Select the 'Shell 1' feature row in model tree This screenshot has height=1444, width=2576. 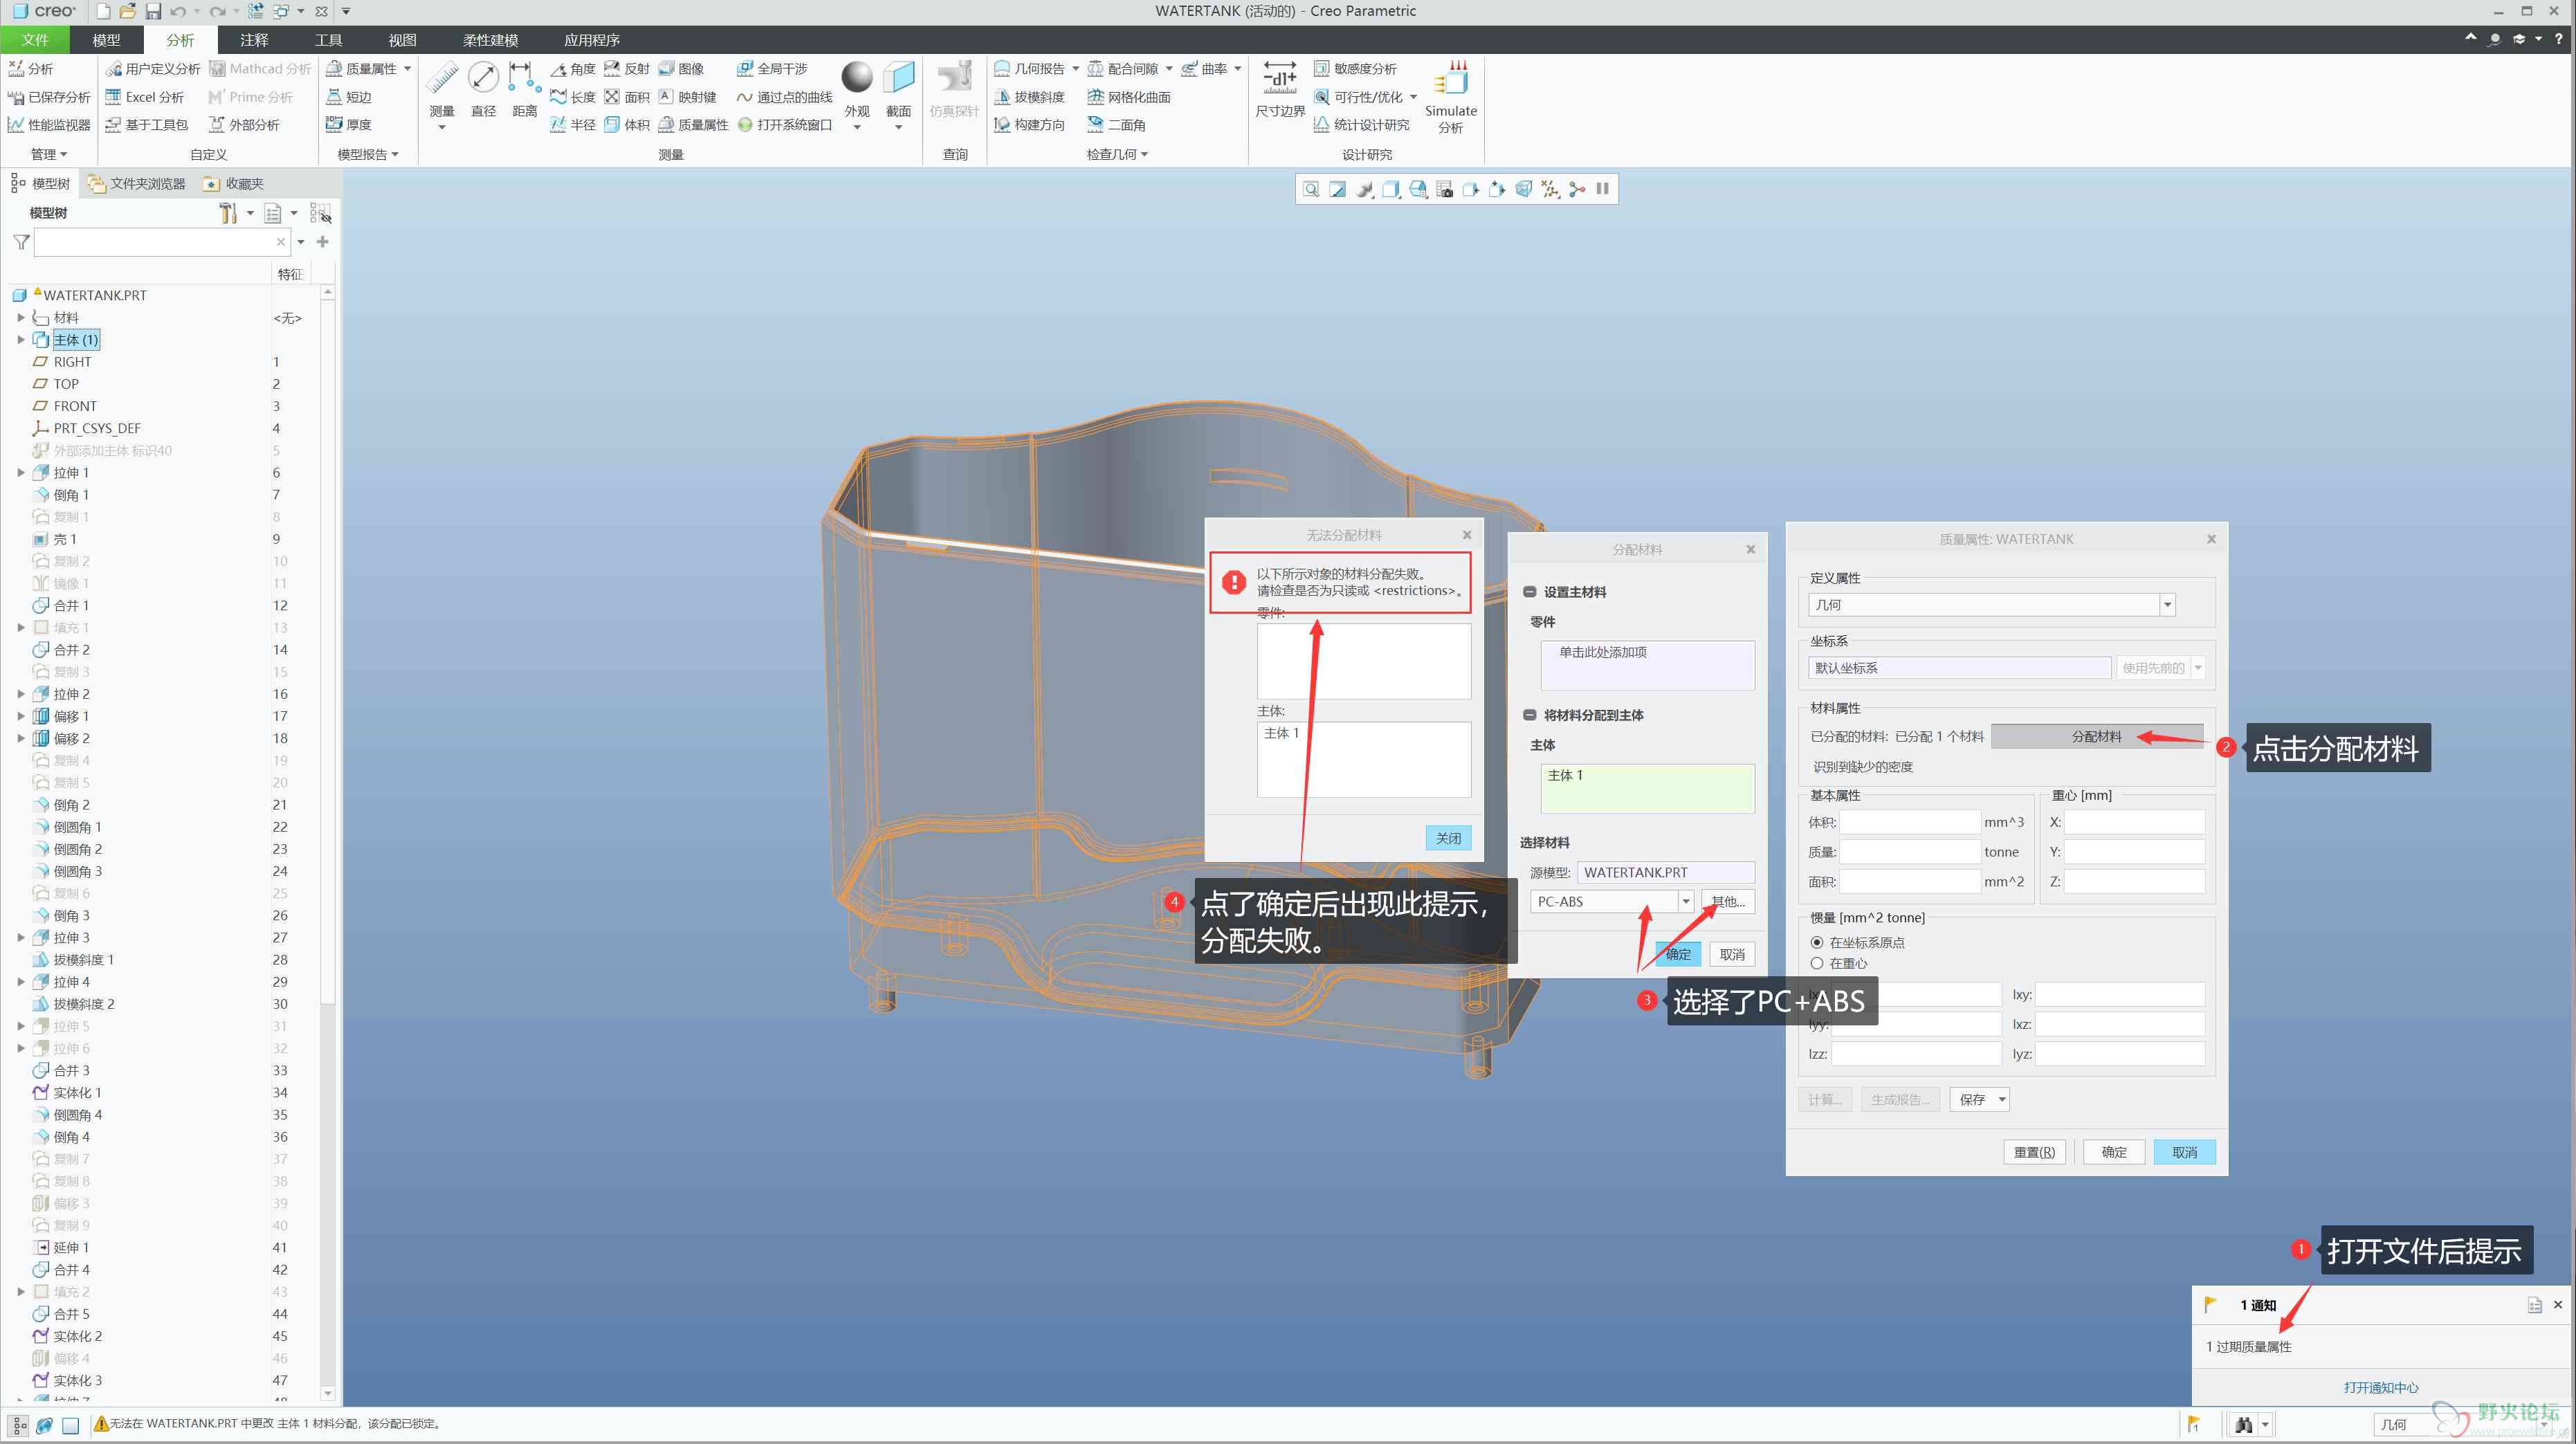(x=65, y=539)
